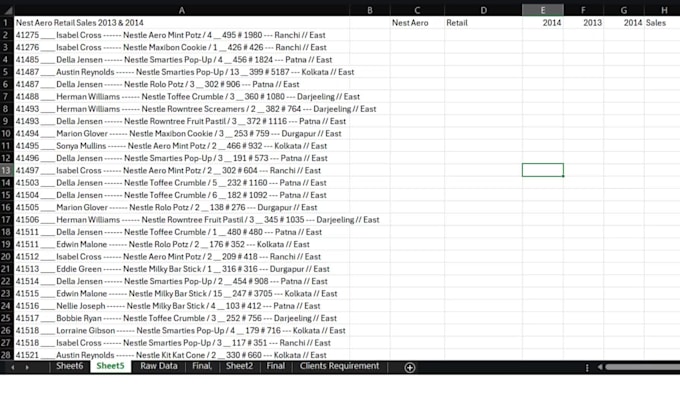The width and height of the screenshot is (680, 411).
Task: Click cell E1 containing 2014
Action: [x=543, y=23]
